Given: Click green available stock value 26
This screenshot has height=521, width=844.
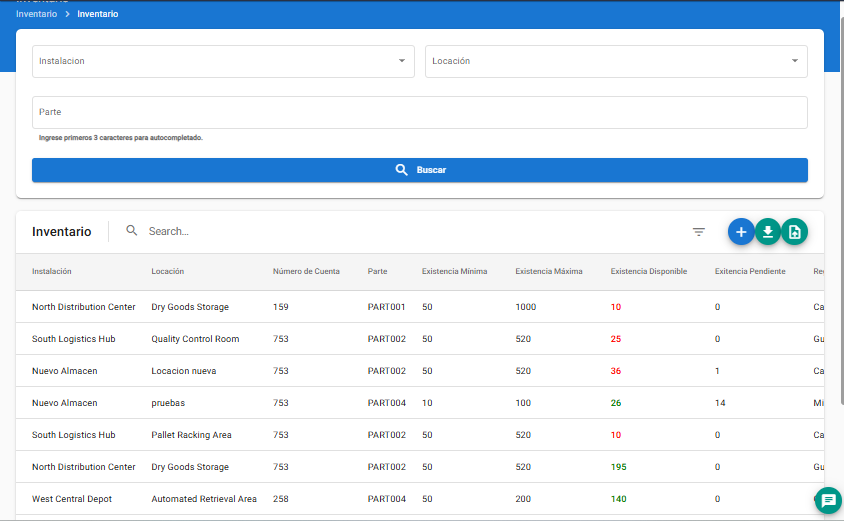Looking at the screenshot, I should click(616, 403).
